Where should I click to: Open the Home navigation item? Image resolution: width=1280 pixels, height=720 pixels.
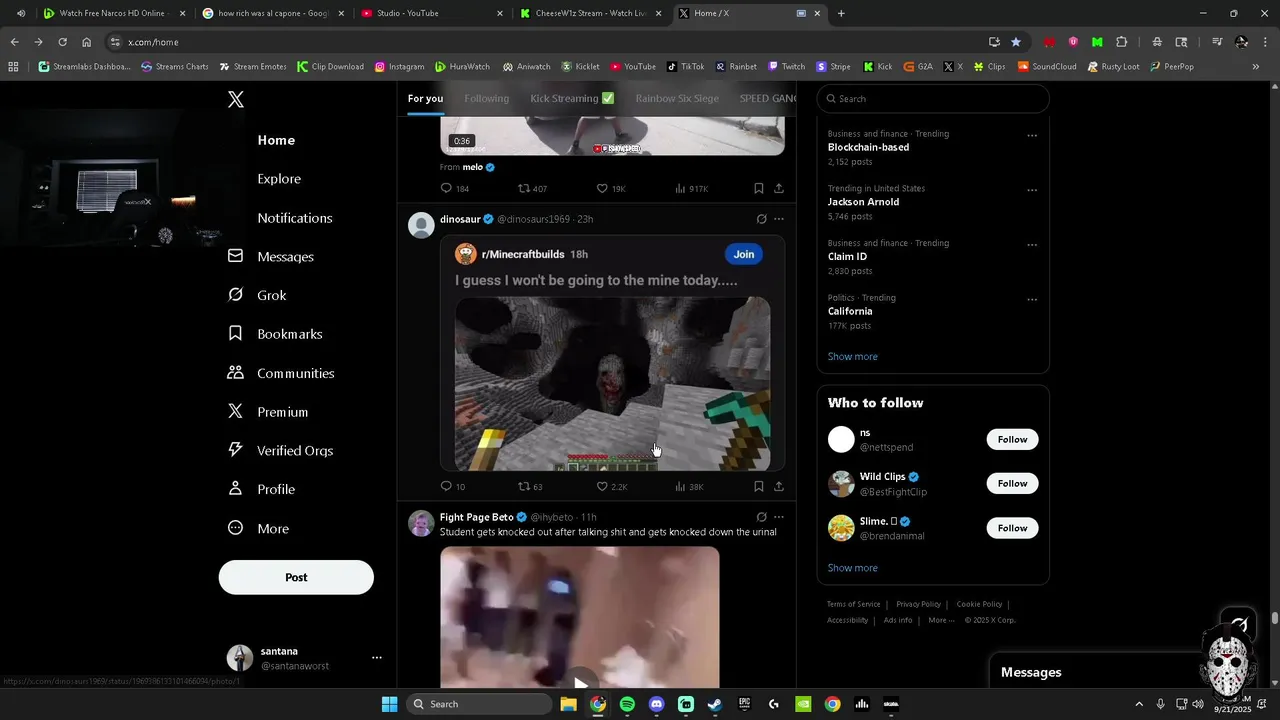click(x=276, y=140)
